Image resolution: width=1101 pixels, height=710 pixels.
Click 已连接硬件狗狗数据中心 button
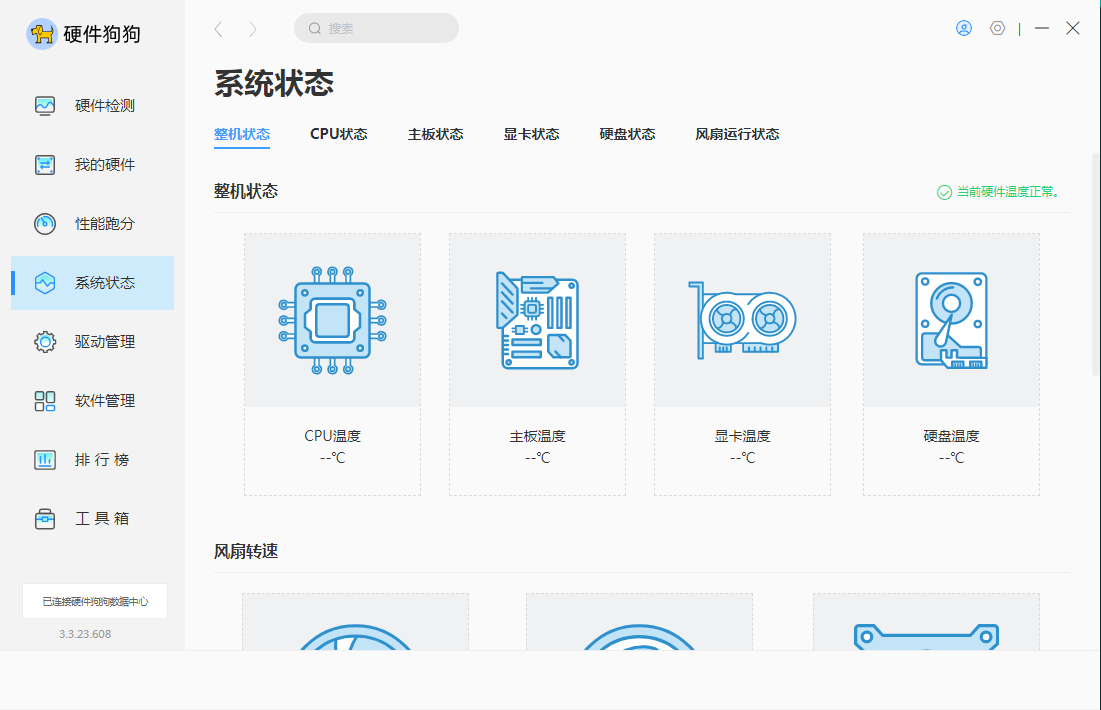point(95,601)
